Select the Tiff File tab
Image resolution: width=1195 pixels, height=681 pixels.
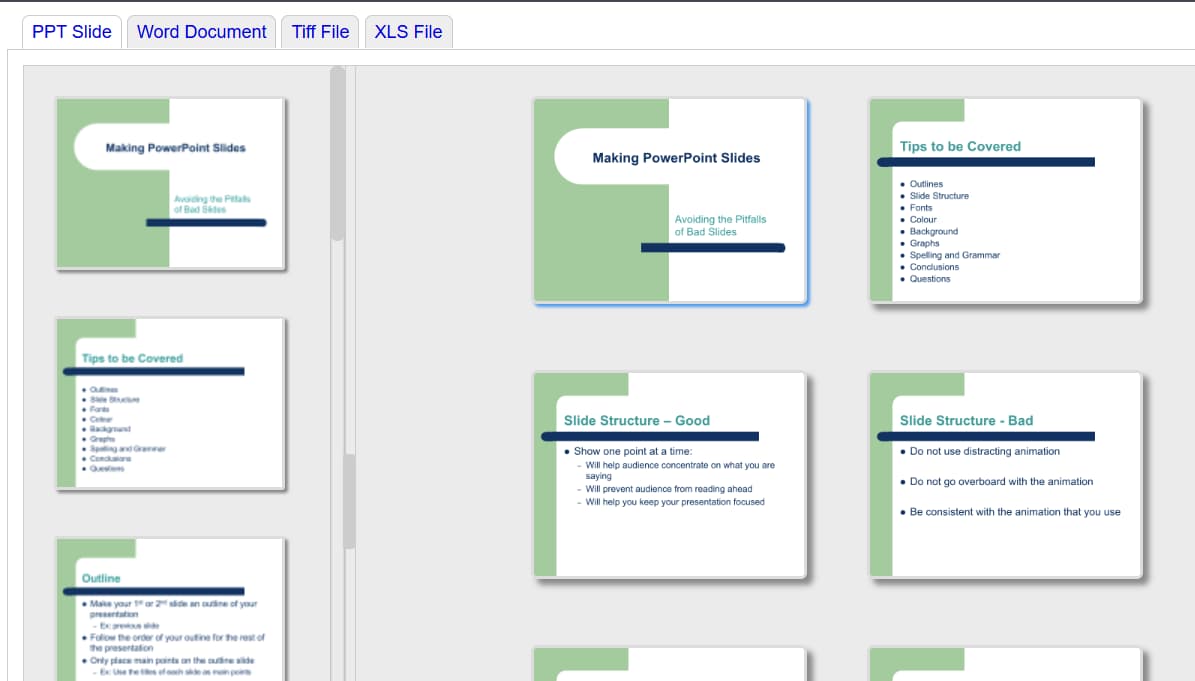click(320, 32)
